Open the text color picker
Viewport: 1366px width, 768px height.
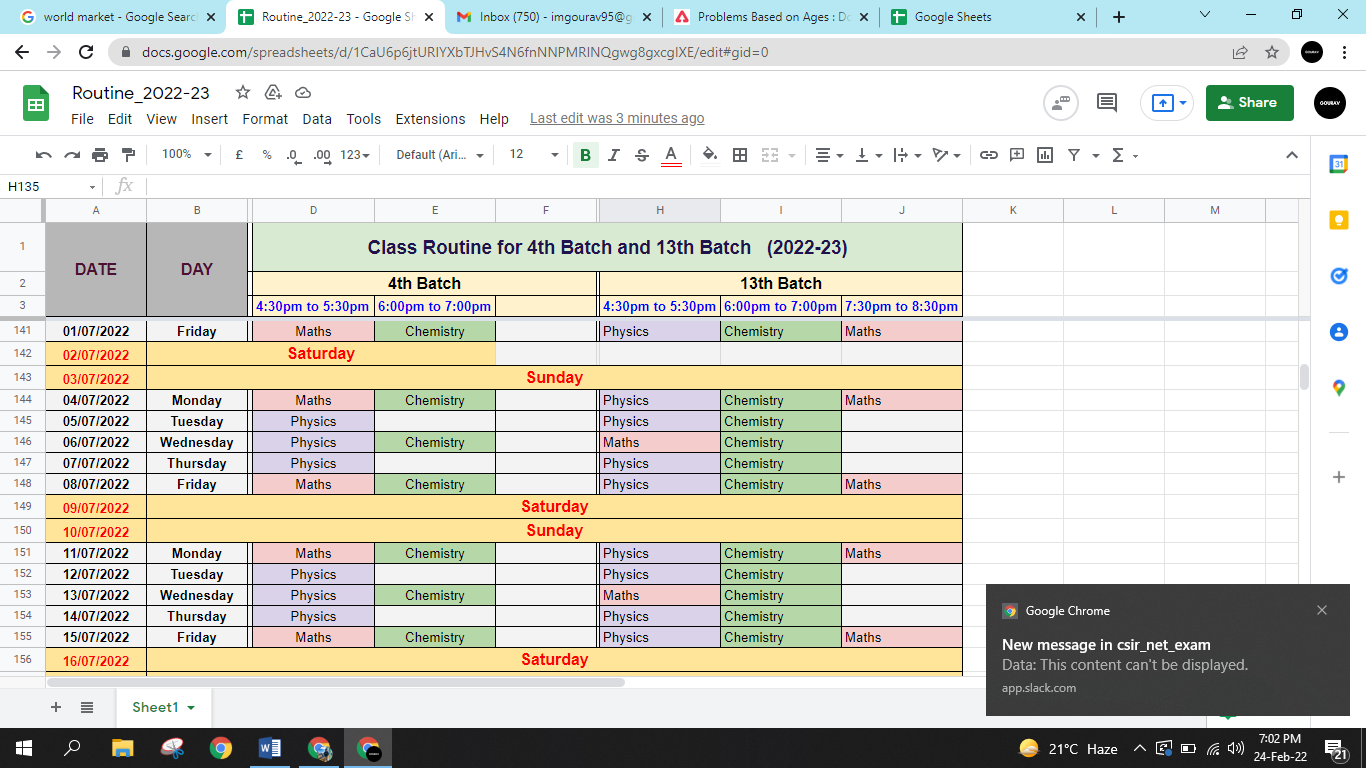671,155
